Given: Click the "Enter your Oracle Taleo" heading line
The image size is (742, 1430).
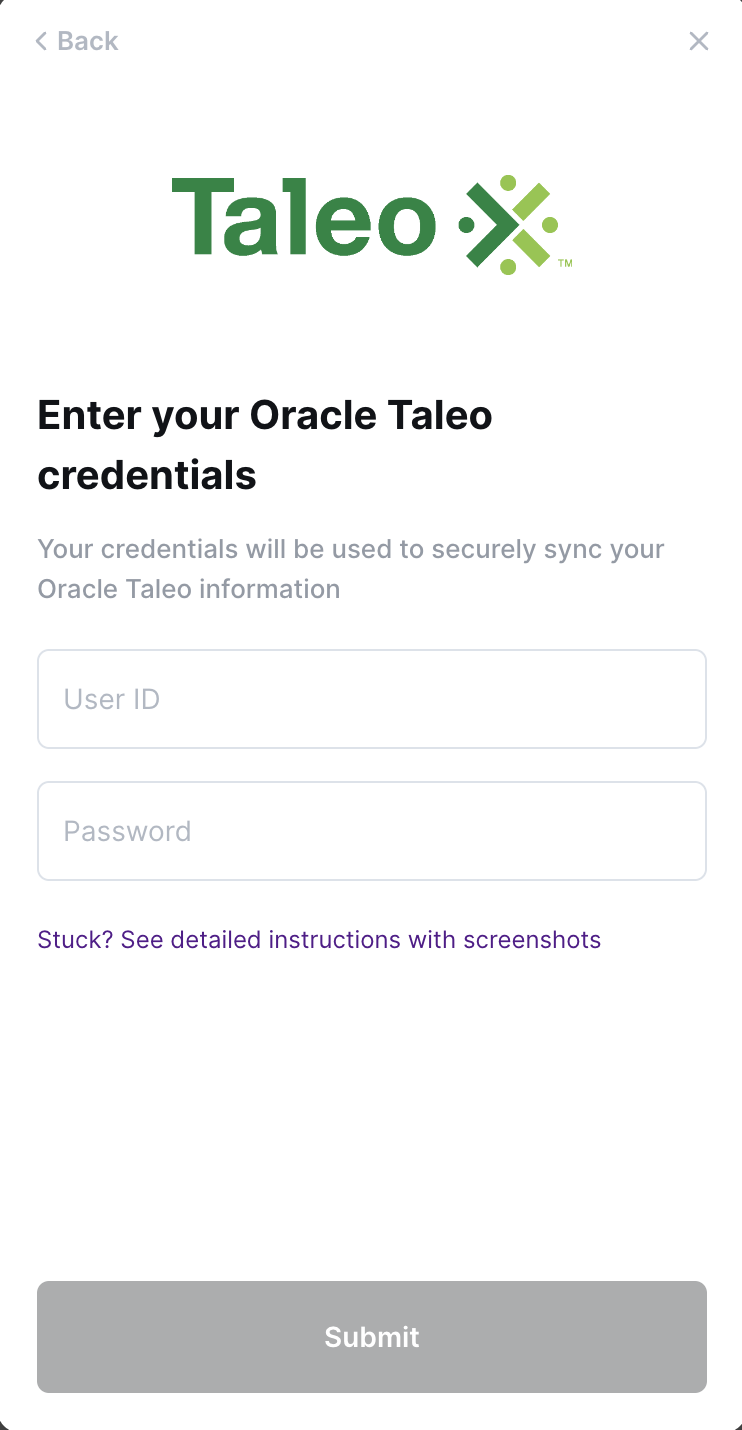Looking at the screenshot, I should pyautogui.click(x=265, y=415).
